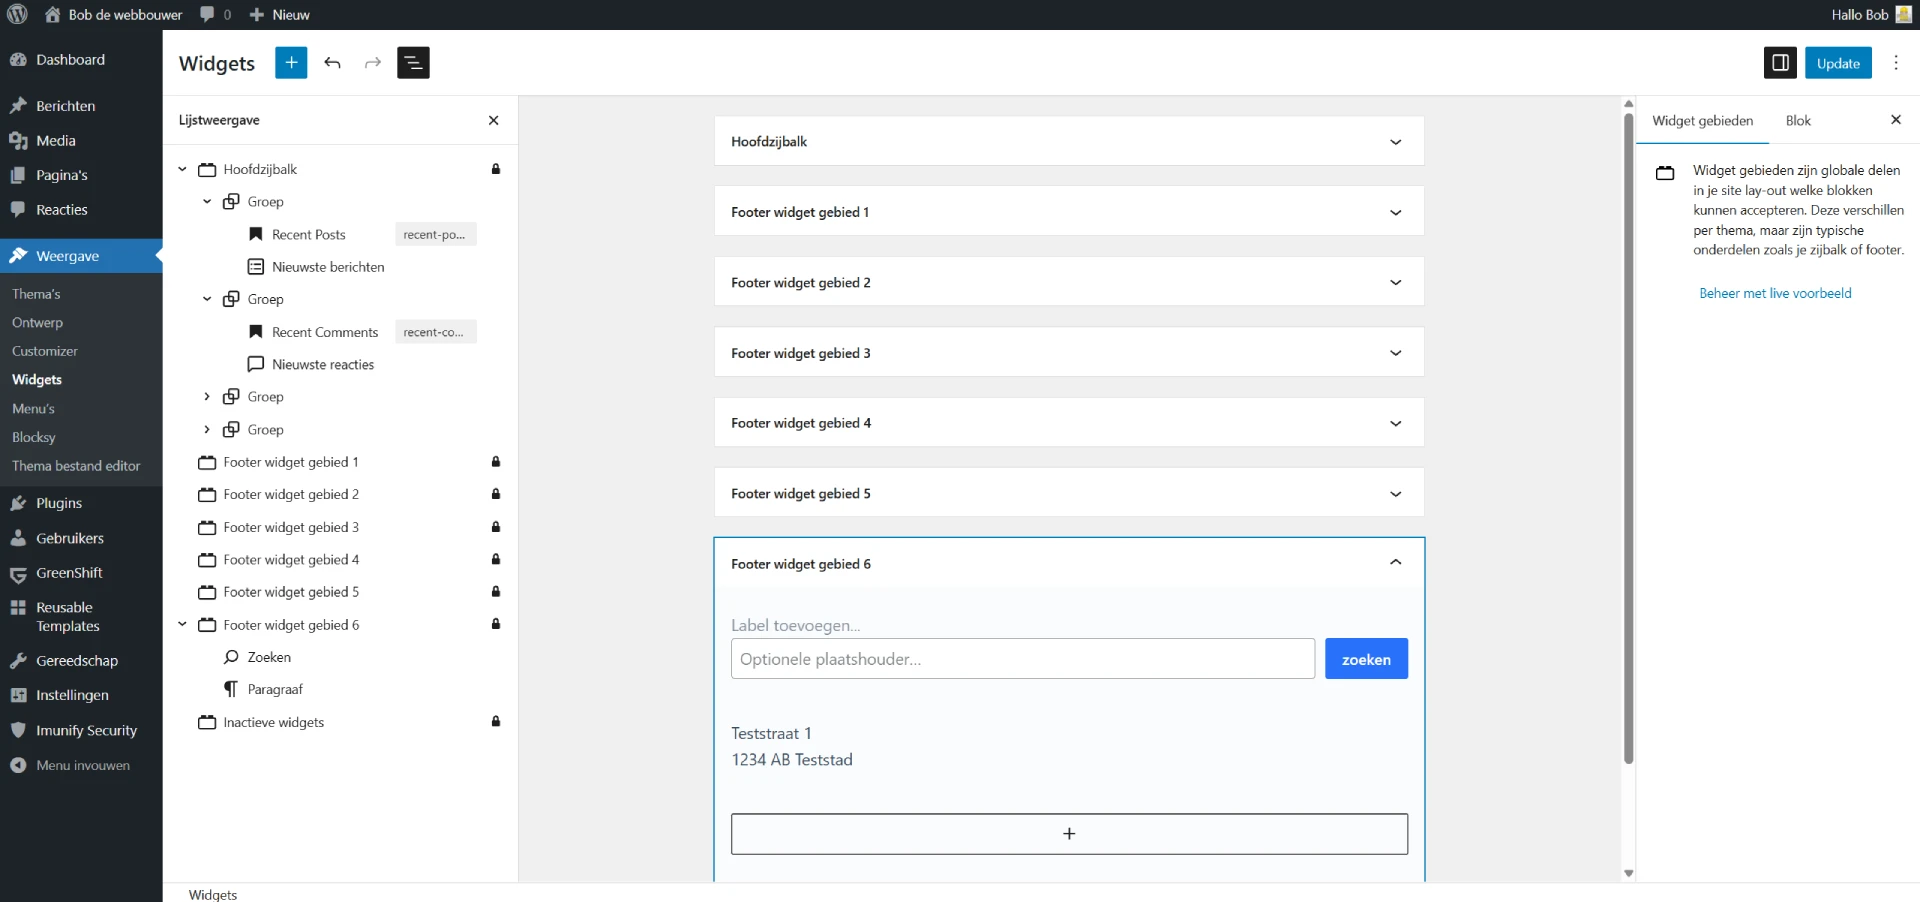This screenshot has height=902, width=1920.
Task: Expand the third Groep in the list view
Action: coord(207,396)
